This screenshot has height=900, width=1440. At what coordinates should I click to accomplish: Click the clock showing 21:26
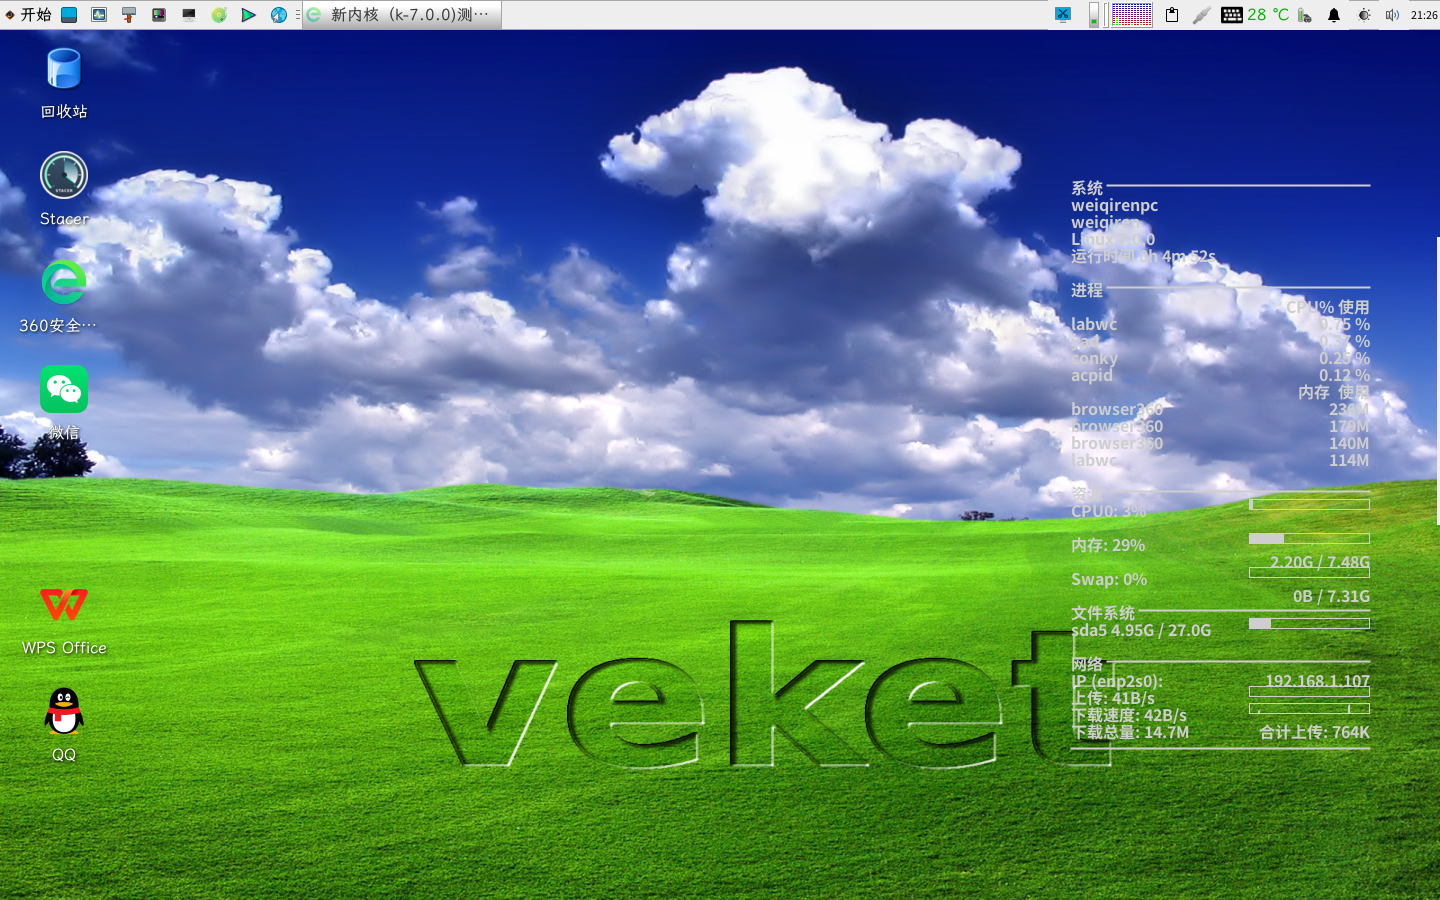tap(1421, 14)
